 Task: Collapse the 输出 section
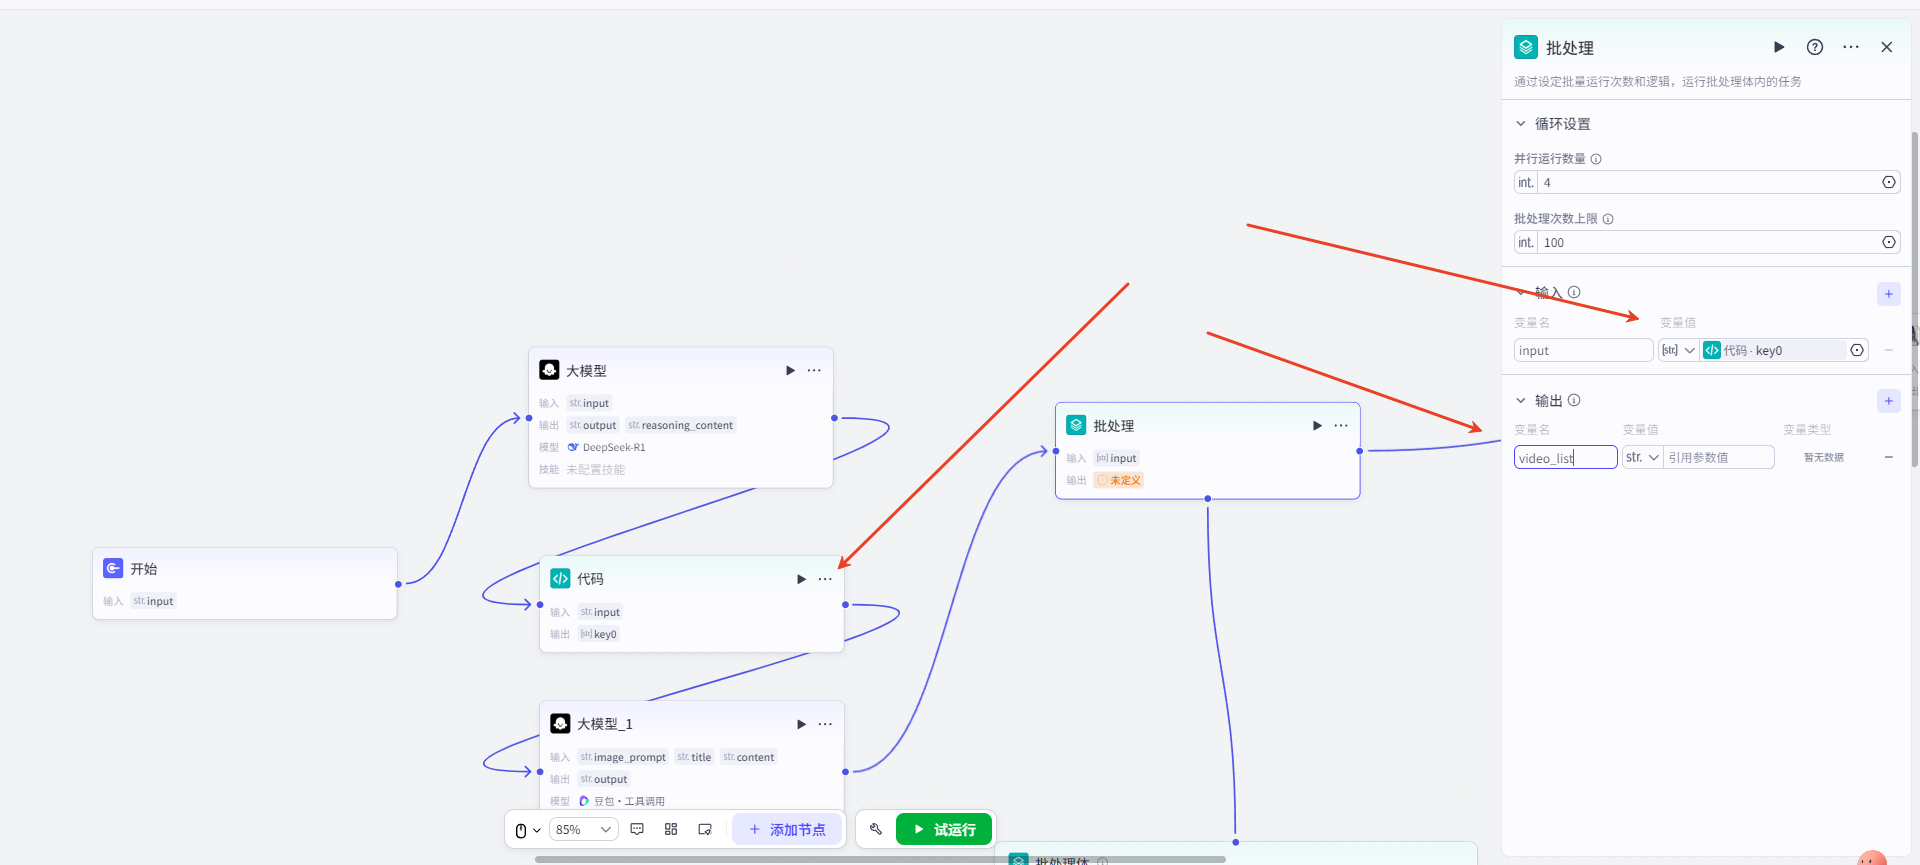pos(1521,401)
